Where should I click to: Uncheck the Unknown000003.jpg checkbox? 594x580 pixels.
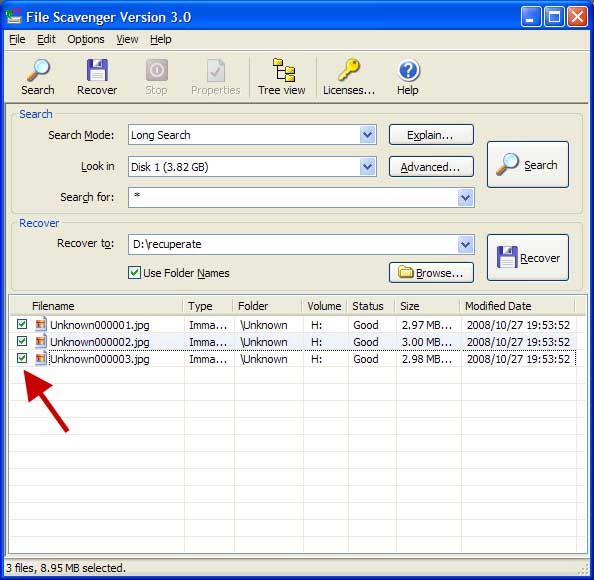pyautogui.click(x=22, y=358)
